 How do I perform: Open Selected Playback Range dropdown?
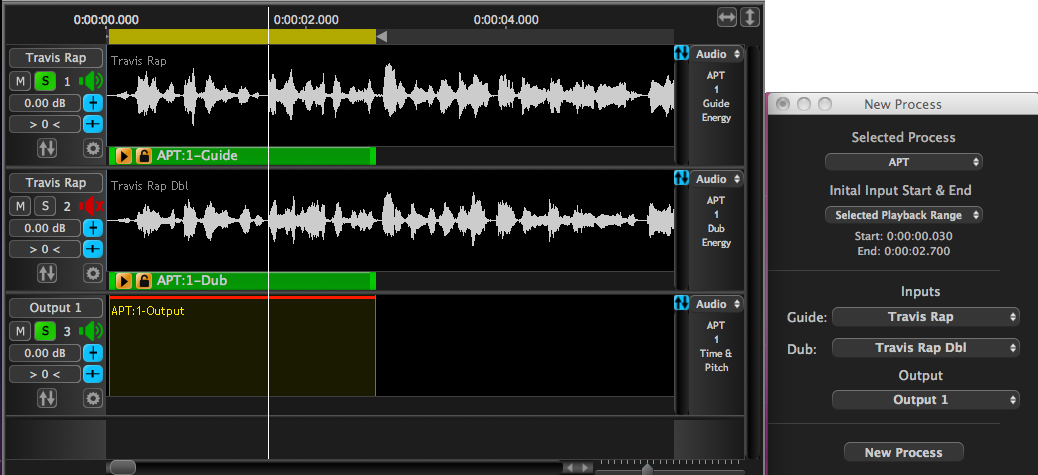pyautogui.click(x=904, y=215)
